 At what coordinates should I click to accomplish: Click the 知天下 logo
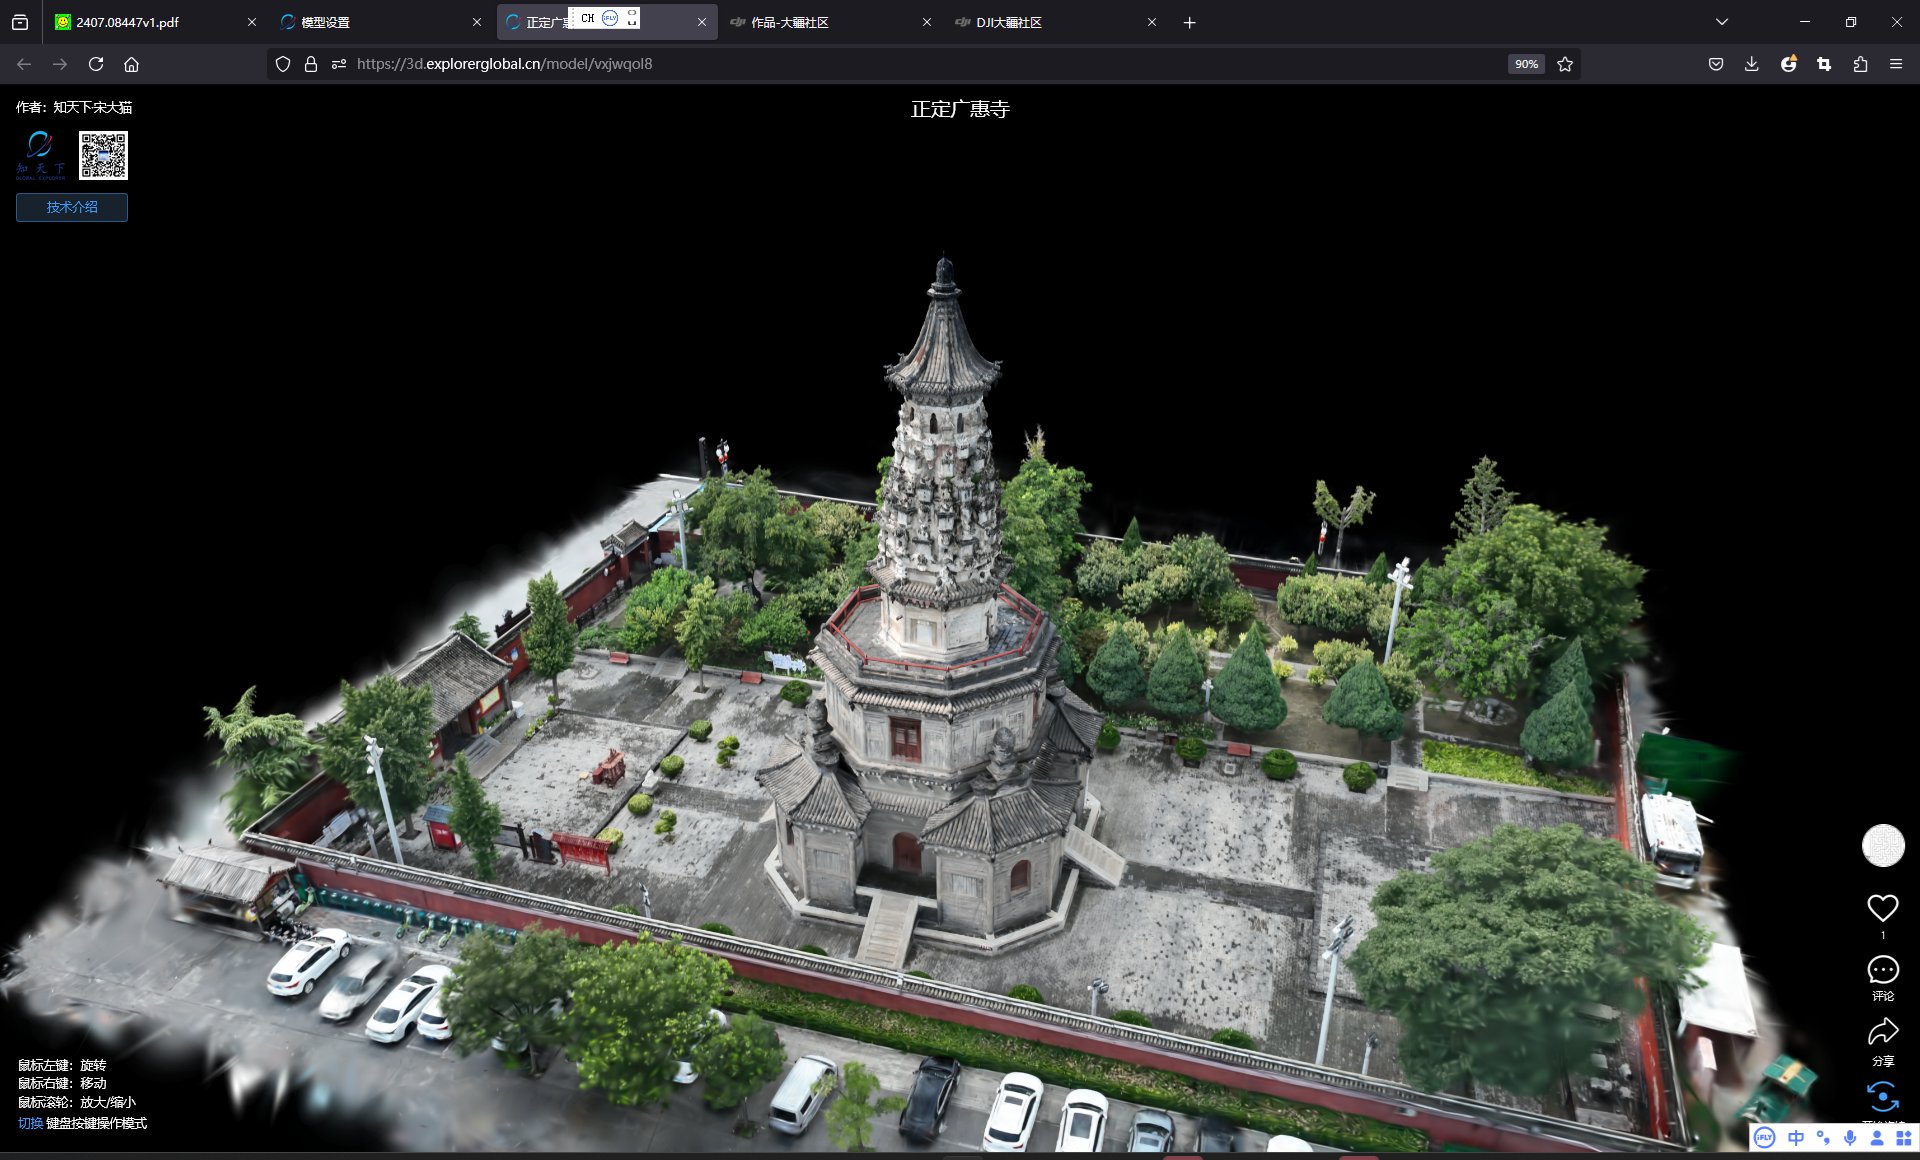click(40, 155)
